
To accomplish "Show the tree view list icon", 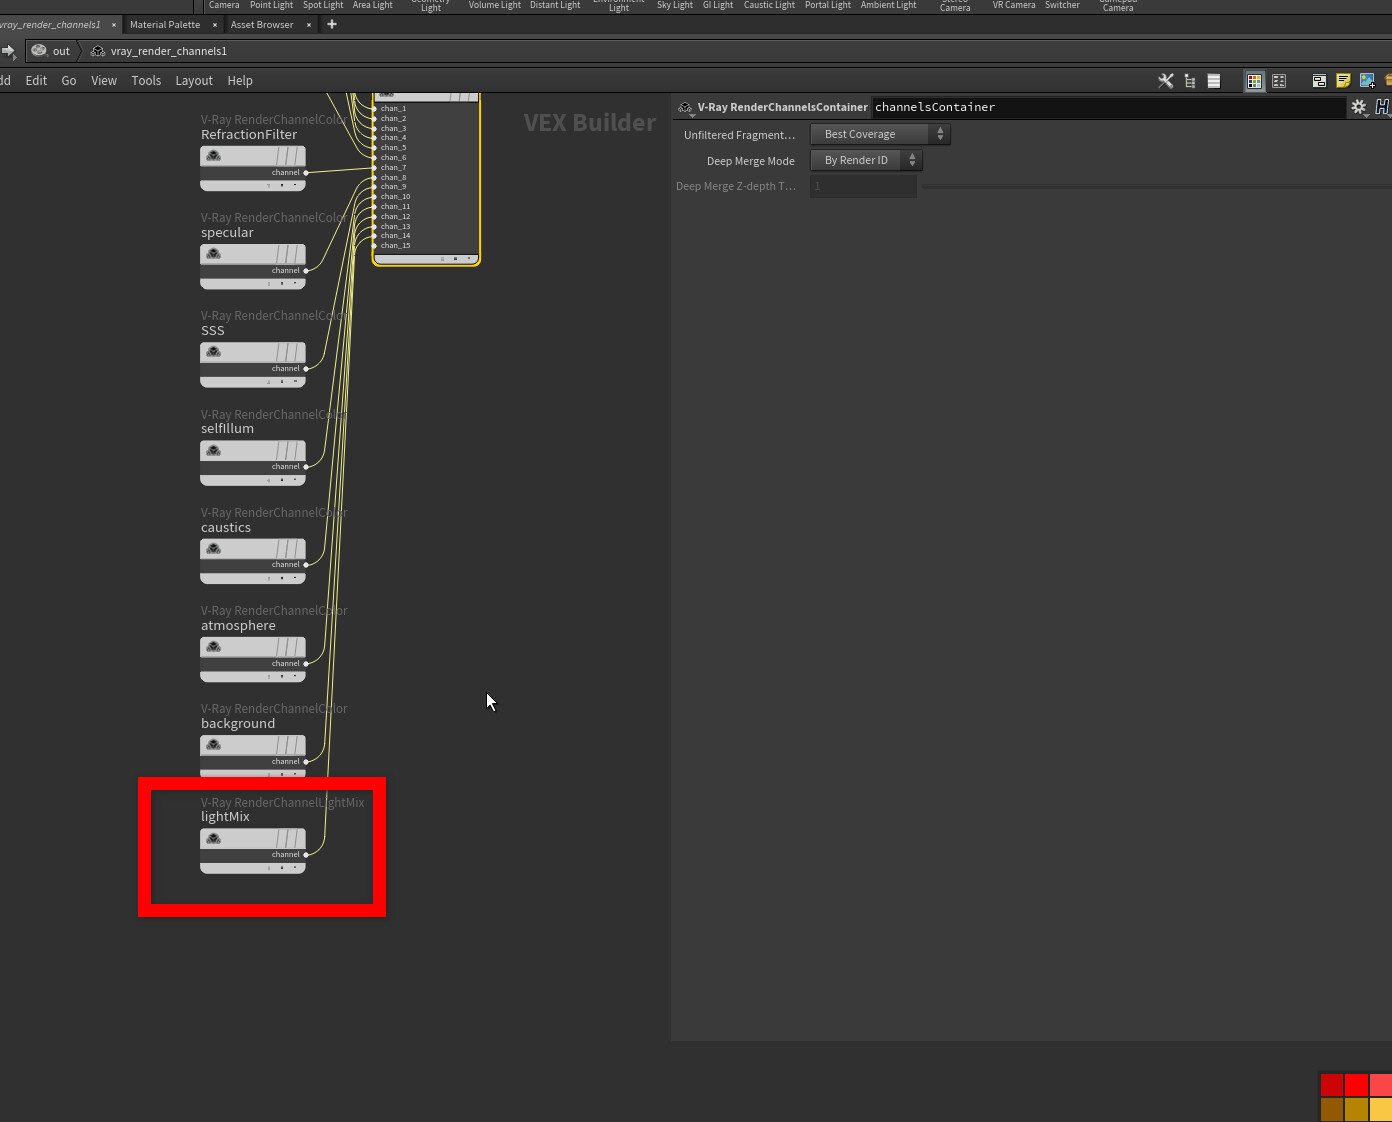I will tap(1190, 81).
